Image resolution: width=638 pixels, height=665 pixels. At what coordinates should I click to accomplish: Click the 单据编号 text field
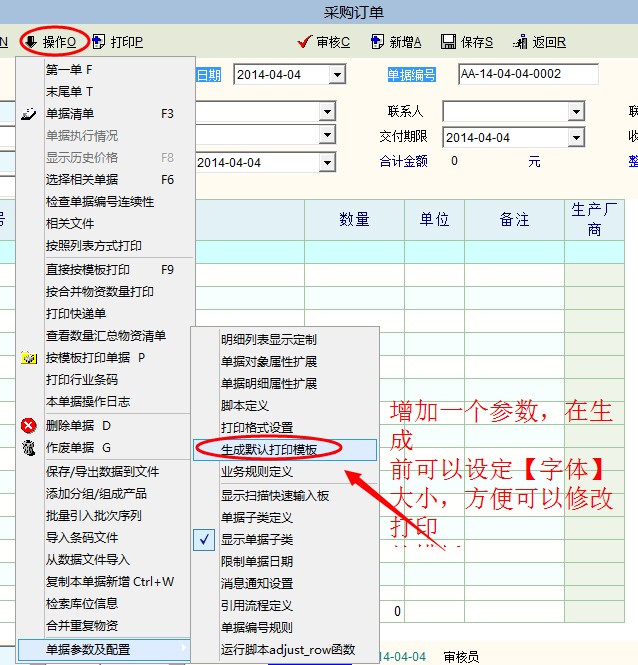point(527,74)
